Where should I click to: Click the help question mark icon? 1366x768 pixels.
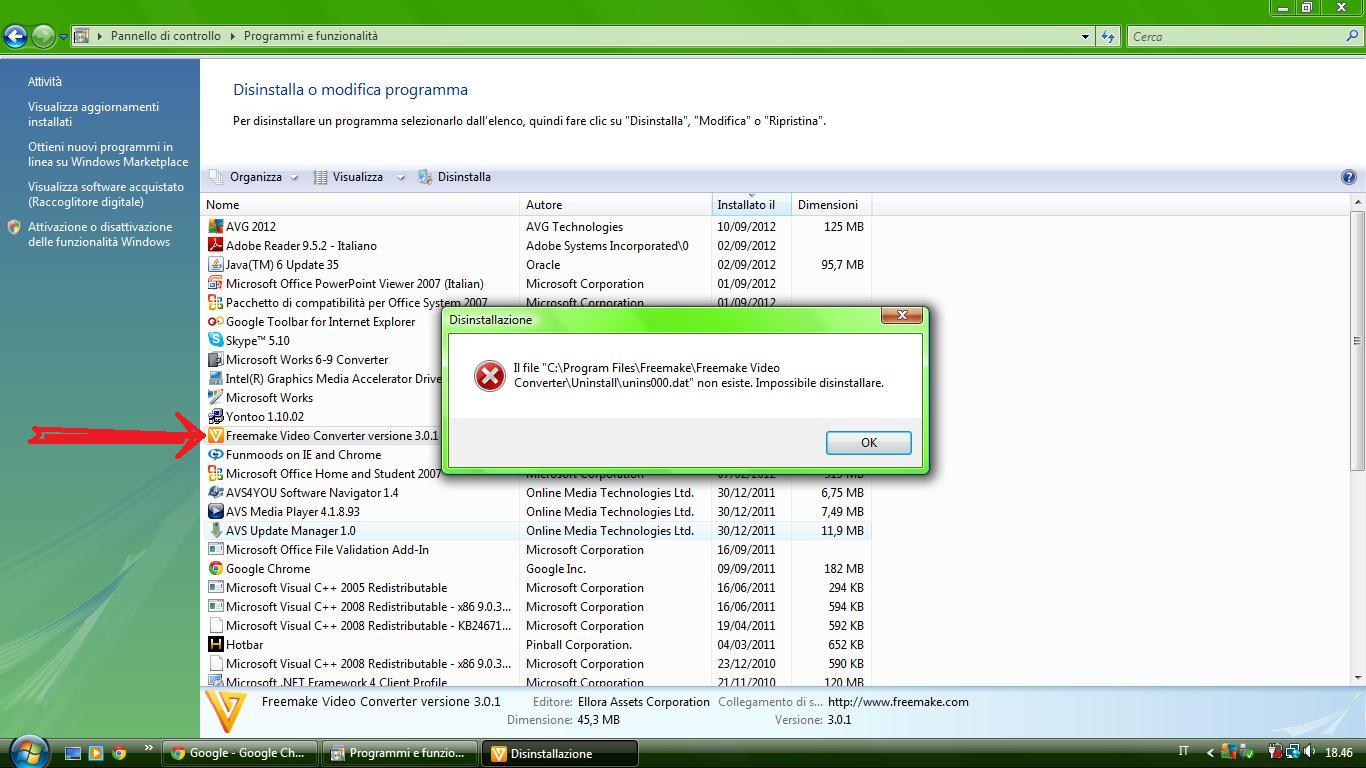click(x=1348, y=177)
